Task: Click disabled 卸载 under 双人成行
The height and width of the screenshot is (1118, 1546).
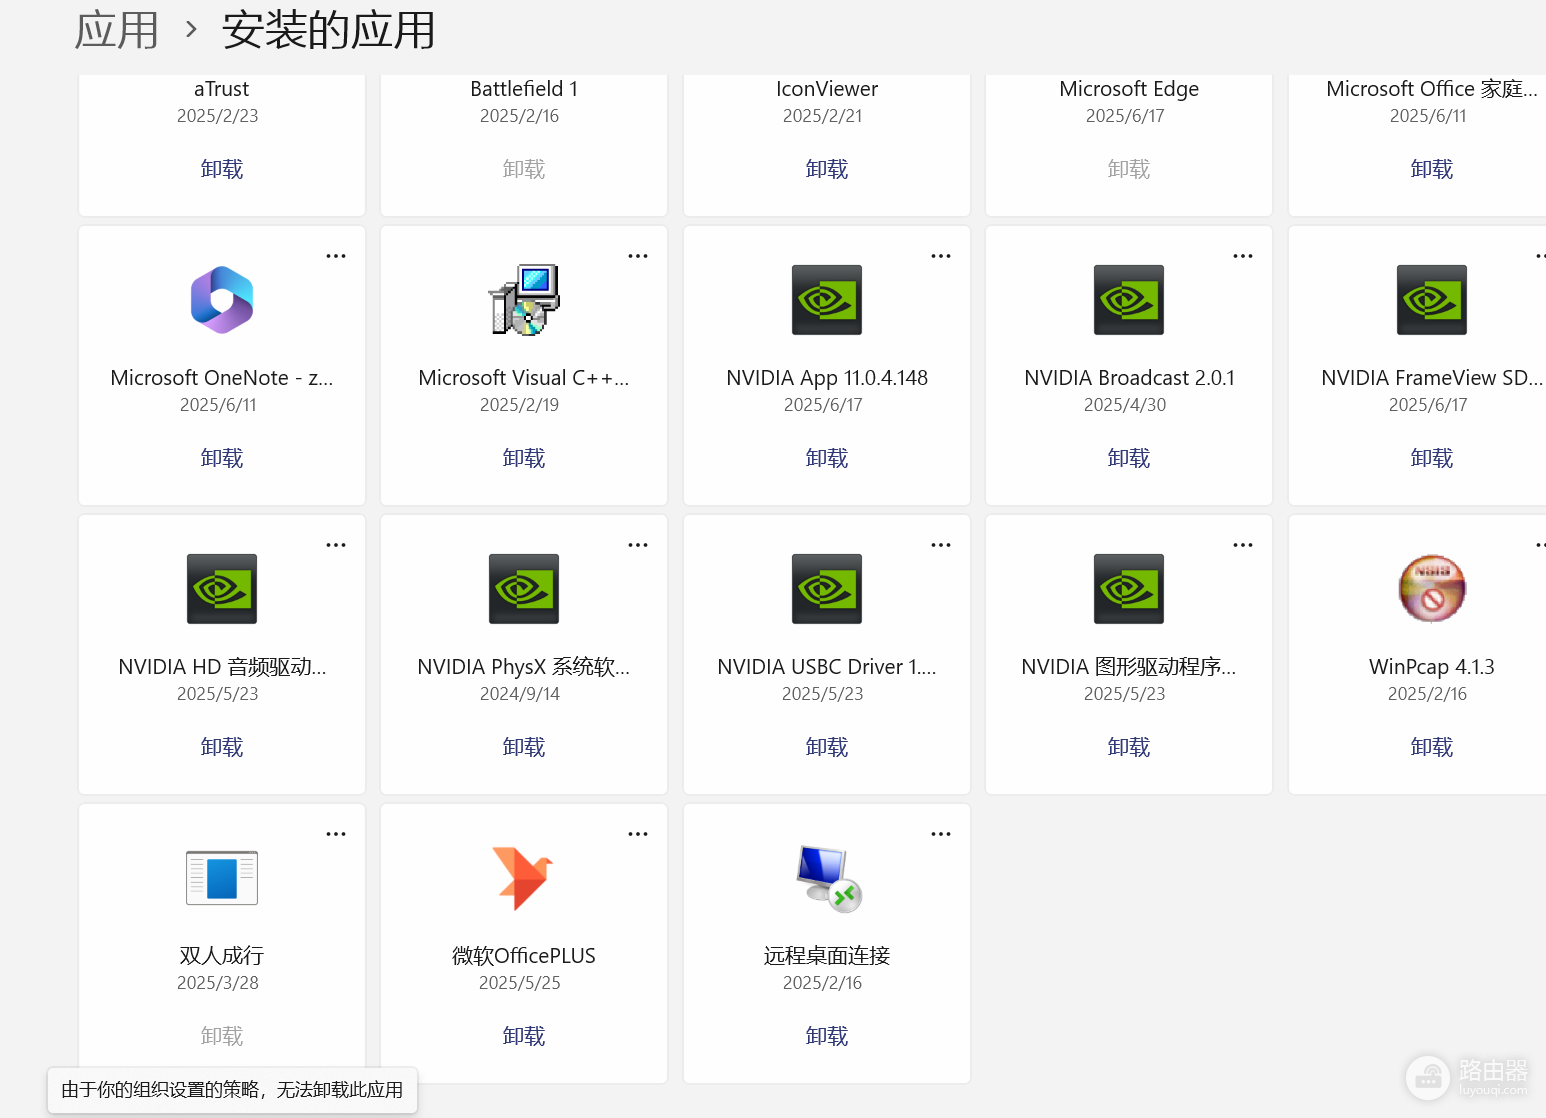Action: pyautogui.click(x=222, y=1036)
